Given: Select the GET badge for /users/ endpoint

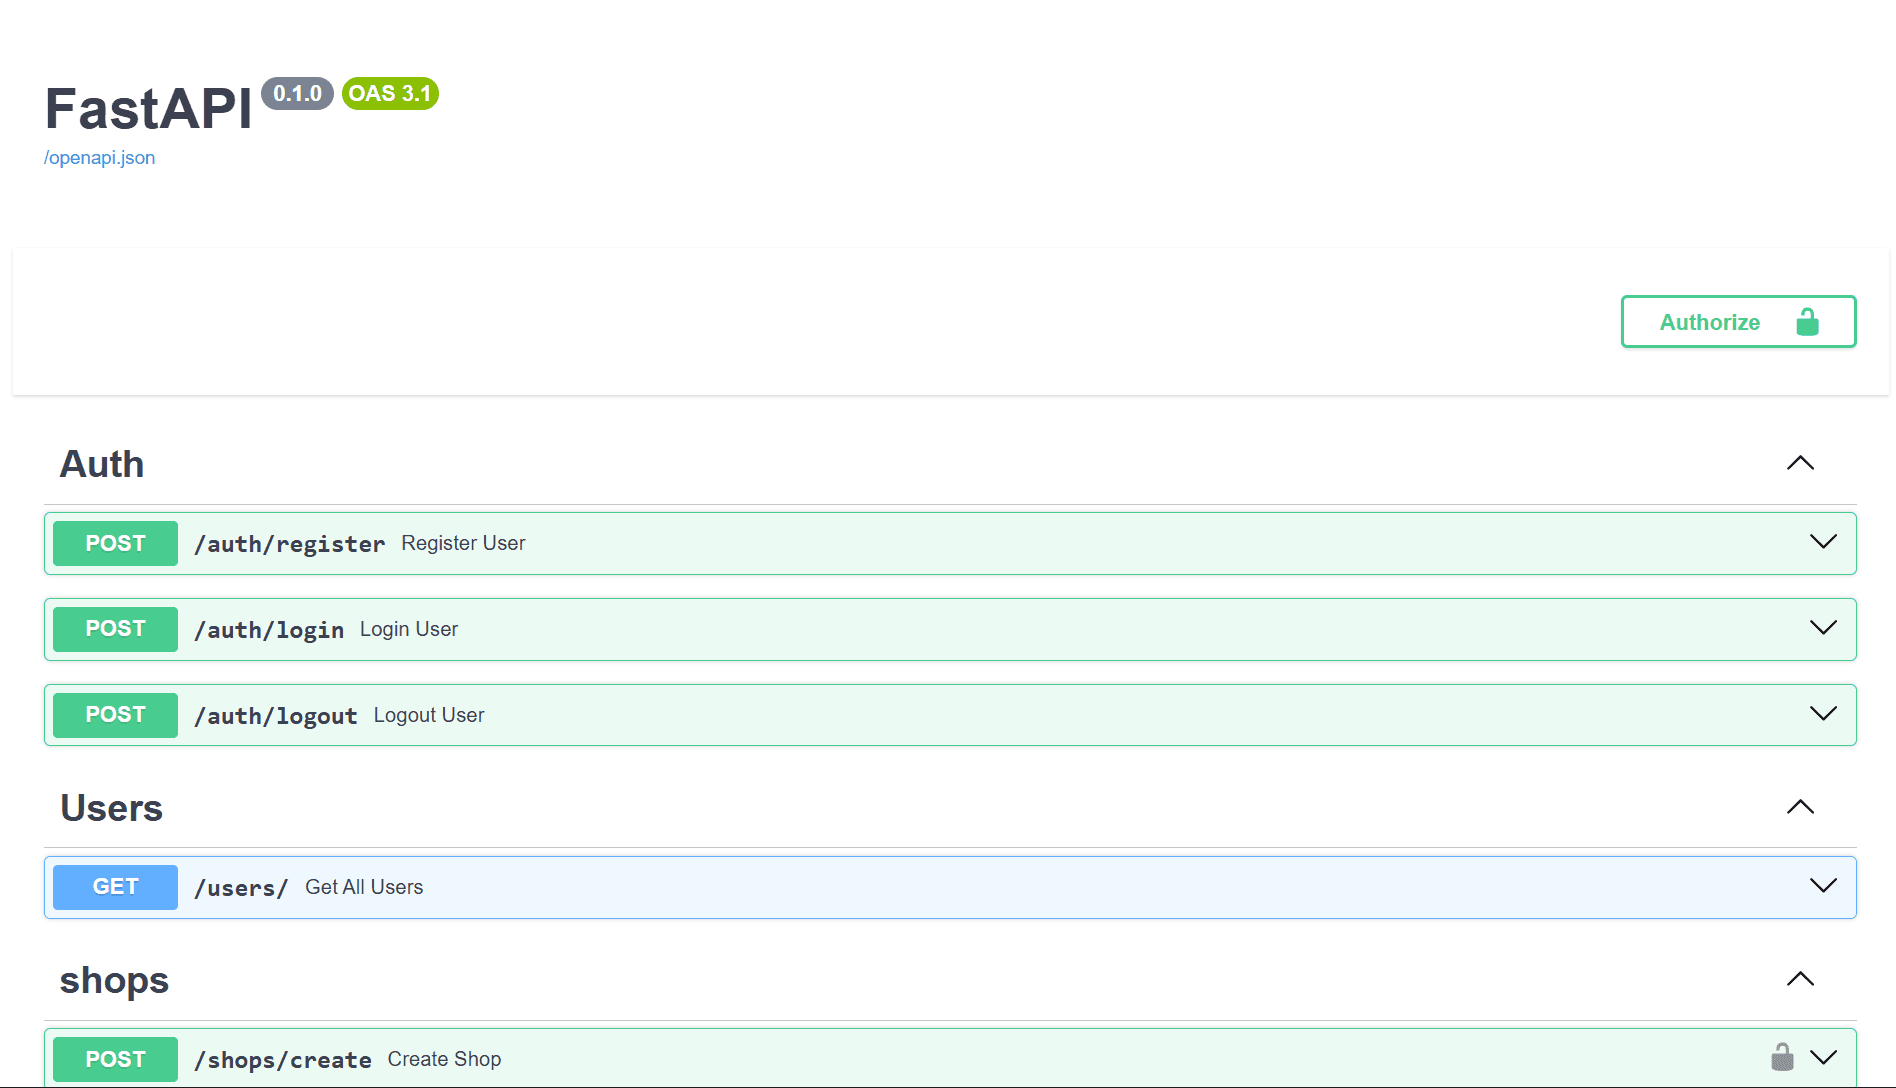Looking at the screenshot, I should 114,886.
